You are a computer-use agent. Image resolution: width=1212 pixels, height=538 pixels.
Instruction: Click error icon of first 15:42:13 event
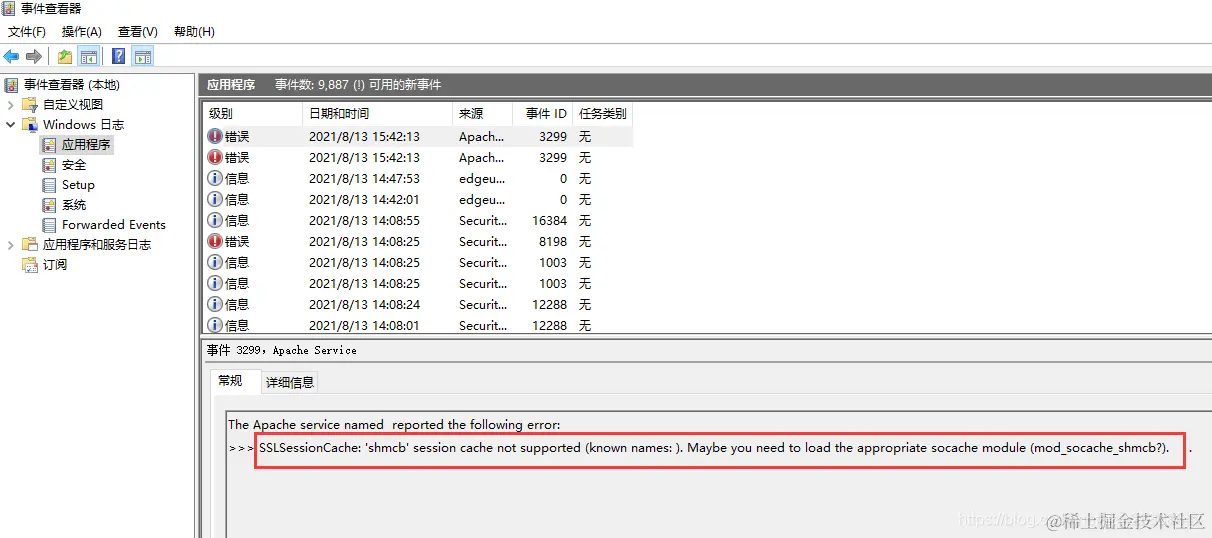pyautogui.click(x=215, y=136)
